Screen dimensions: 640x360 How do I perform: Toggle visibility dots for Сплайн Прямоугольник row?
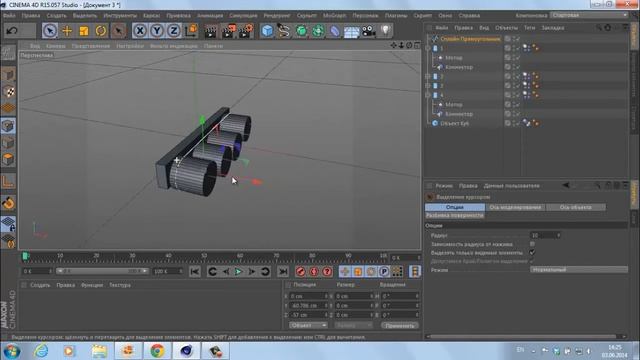click(x=513, y=39)
